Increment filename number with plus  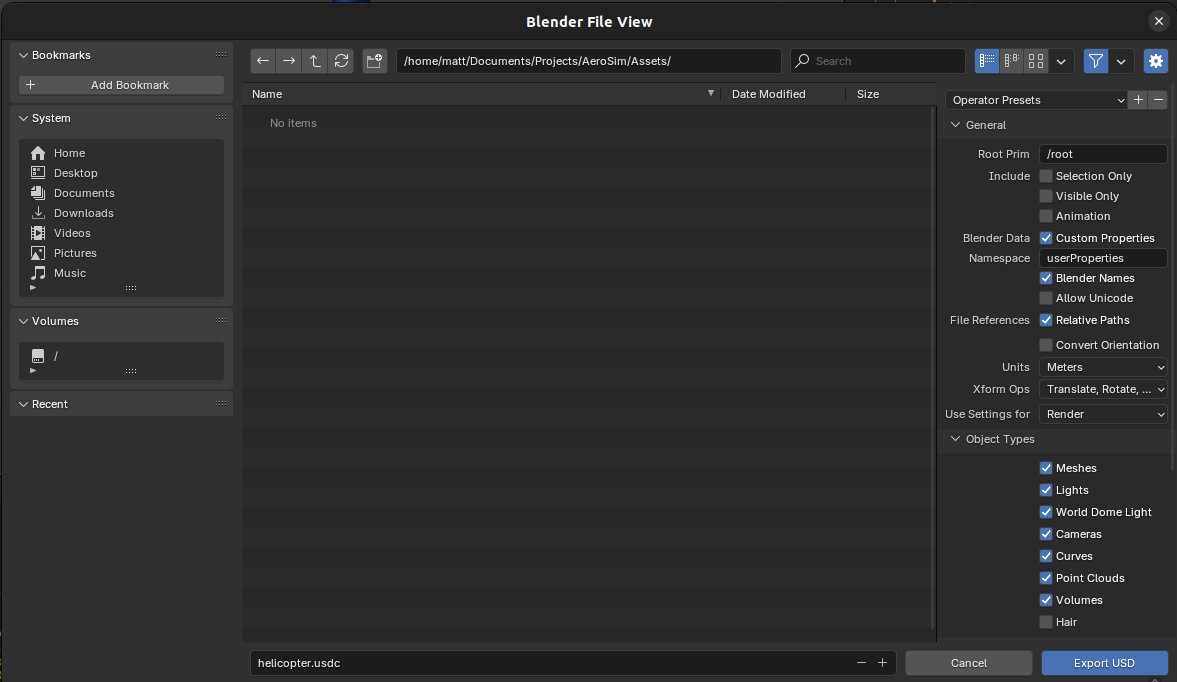882,662
